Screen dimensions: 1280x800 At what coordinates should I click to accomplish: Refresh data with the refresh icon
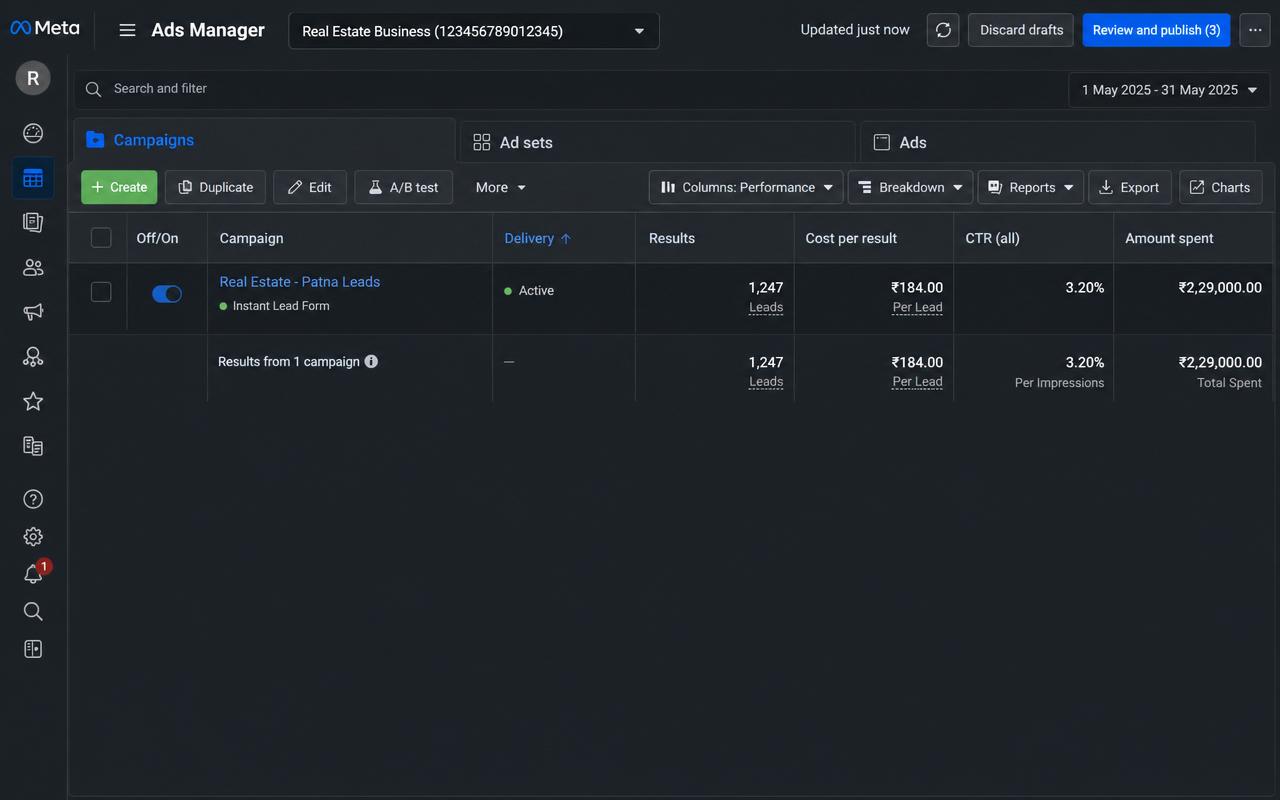point(943,30)
